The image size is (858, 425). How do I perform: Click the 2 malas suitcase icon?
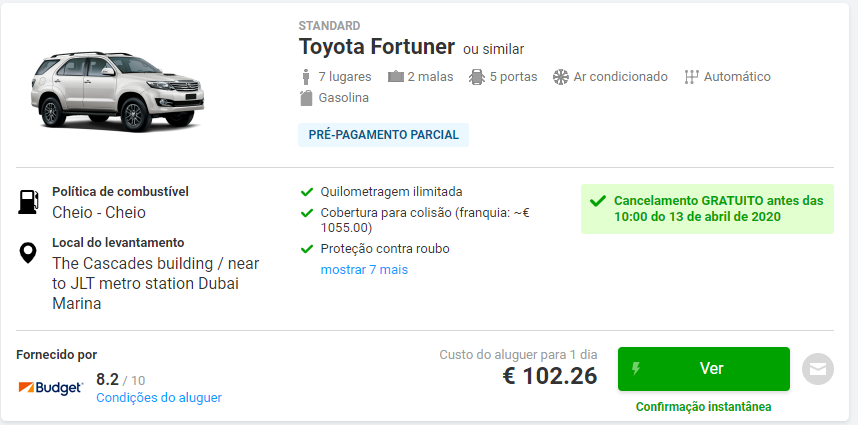point(396,77)
